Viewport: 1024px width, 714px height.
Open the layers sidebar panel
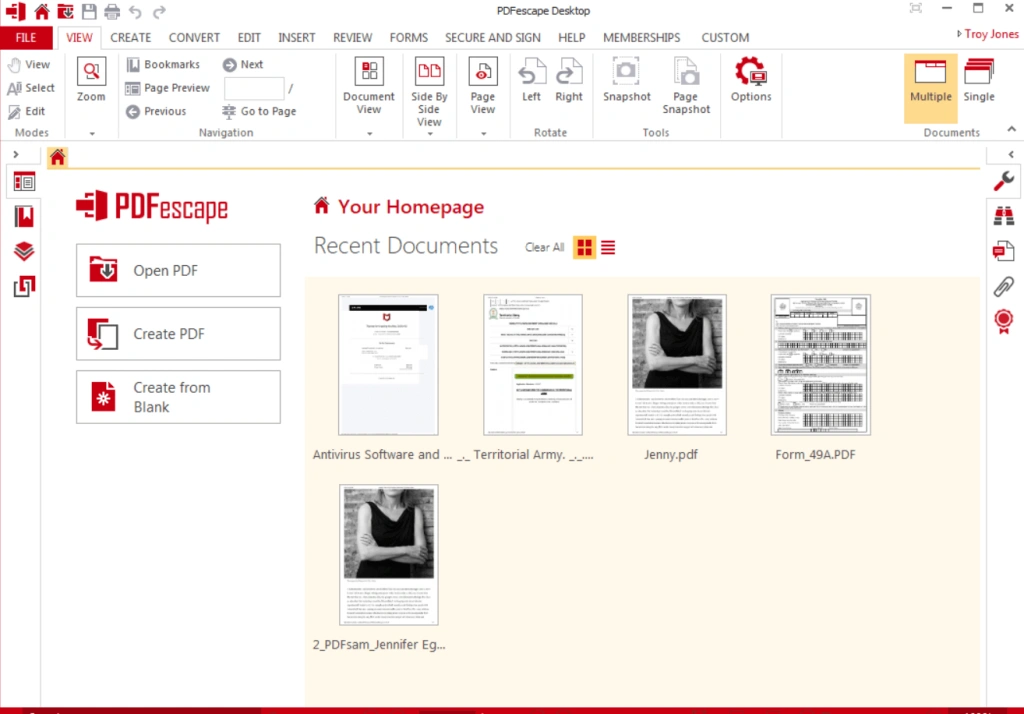click(x=24, y=252)
